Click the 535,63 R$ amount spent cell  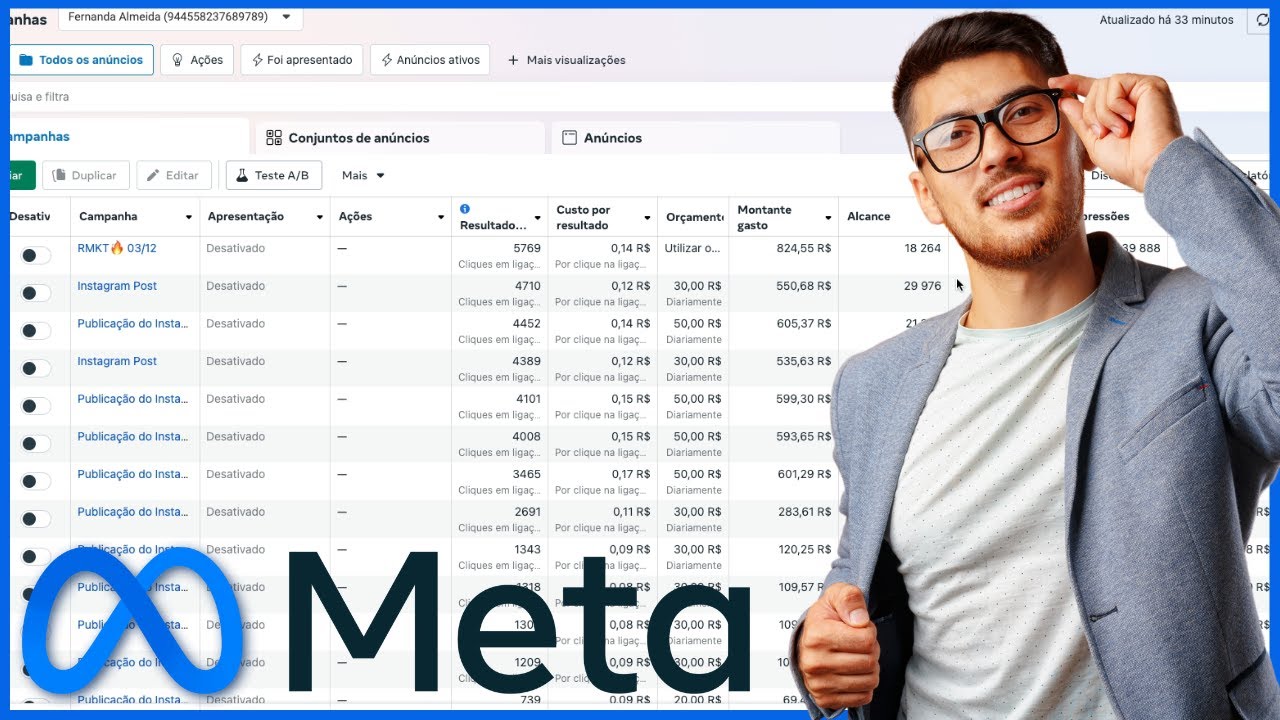point(803,361)
